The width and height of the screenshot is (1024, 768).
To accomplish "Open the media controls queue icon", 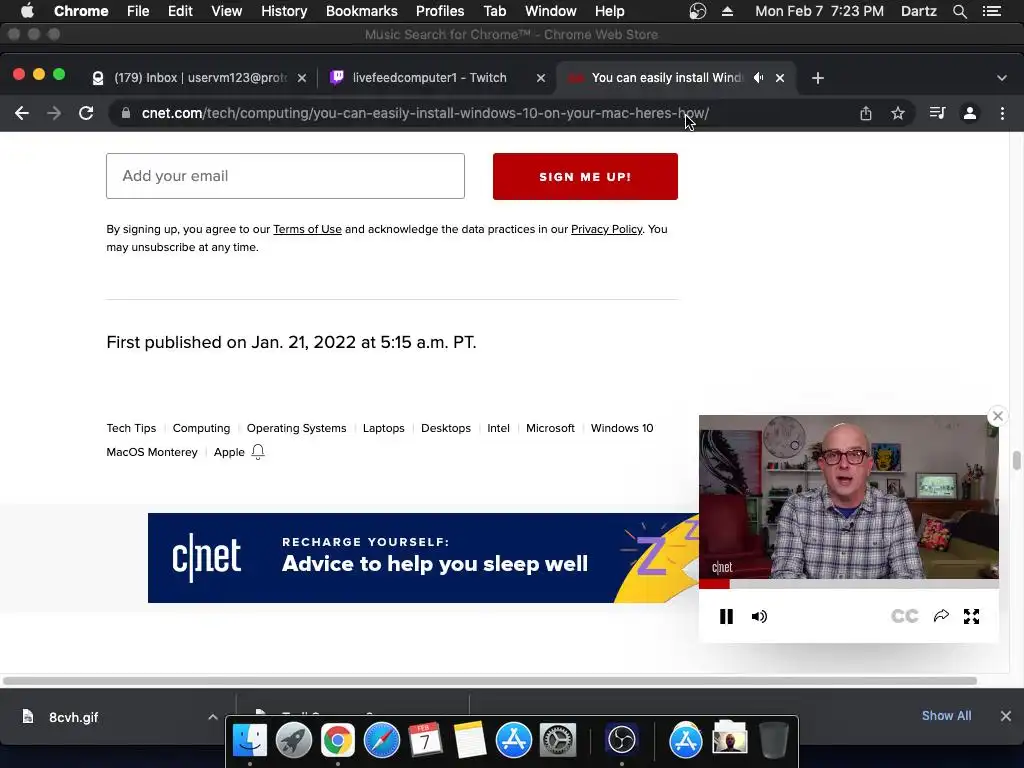I will point(937,113).
